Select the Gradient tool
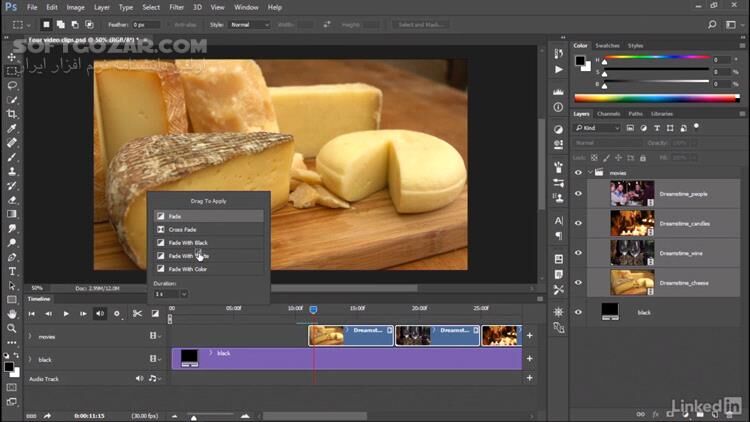Image resolution: width=750 pixels, height=422 pixels. pos(12,214)
